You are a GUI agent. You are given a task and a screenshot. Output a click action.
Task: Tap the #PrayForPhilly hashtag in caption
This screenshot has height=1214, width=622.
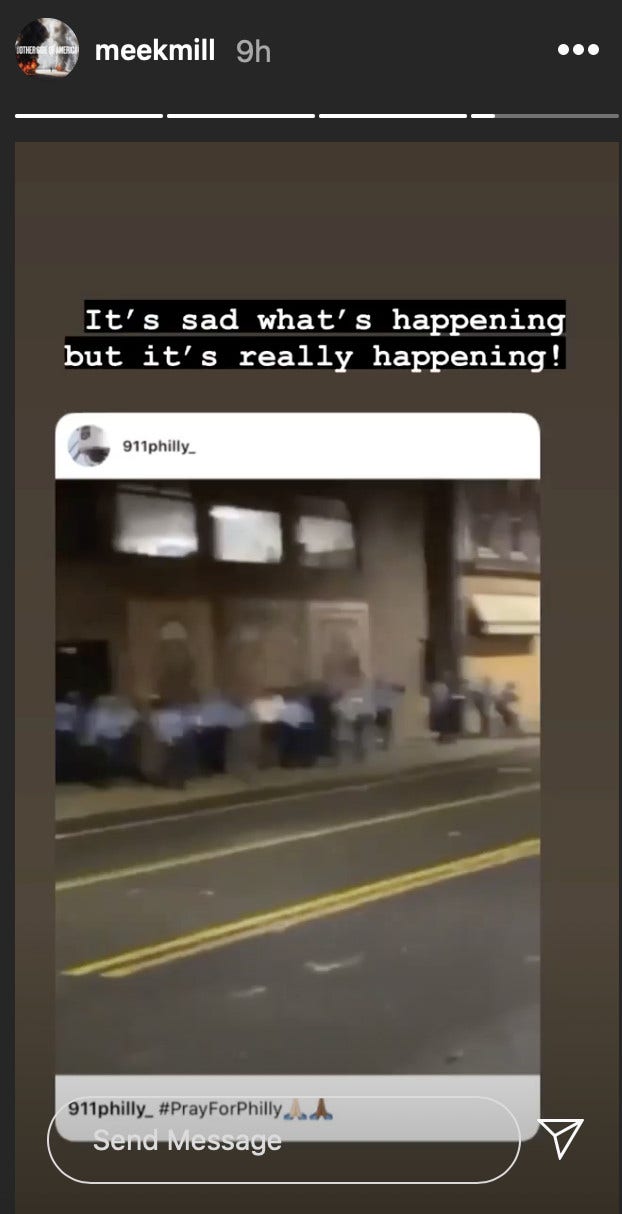(220, 1110)
